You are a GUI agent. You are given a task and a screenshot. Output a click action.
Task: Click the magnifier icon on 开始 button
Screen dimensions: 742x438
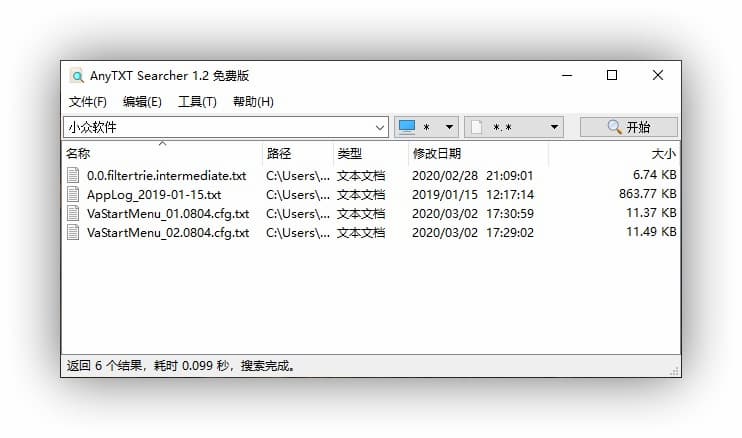click(x=614, y=126)
